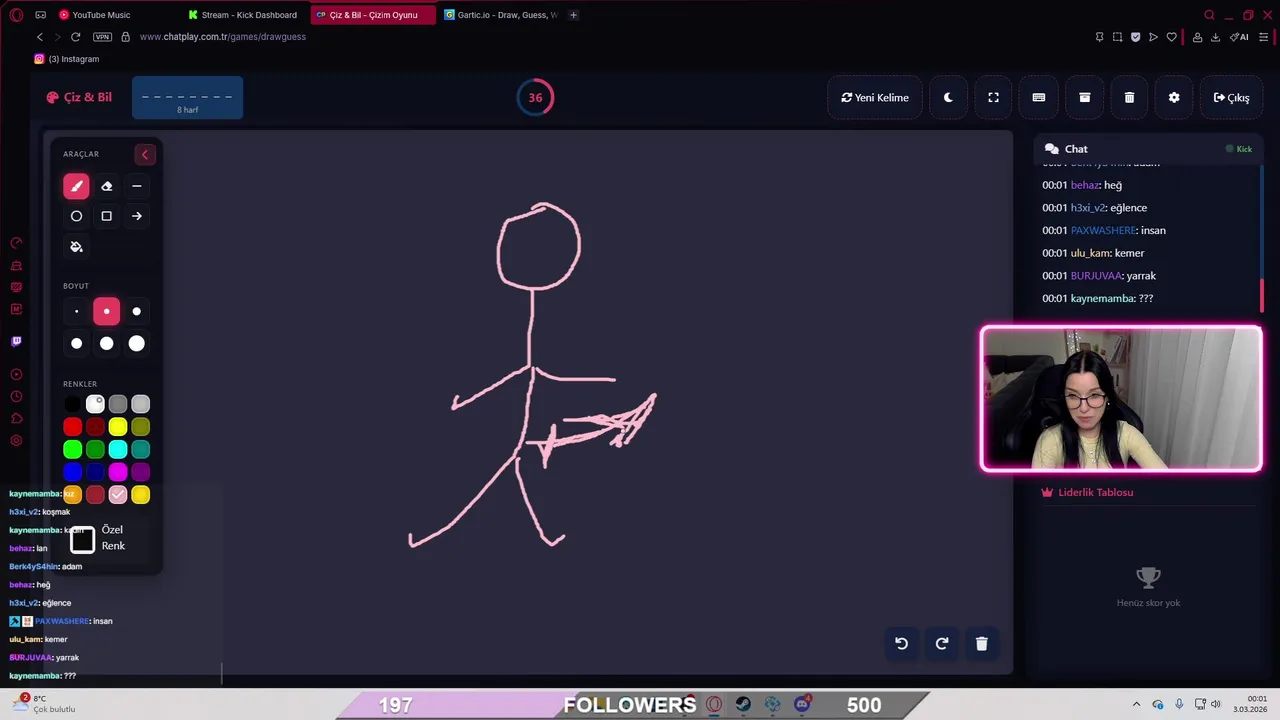Choose the smallest brush size

coord(76,311)
